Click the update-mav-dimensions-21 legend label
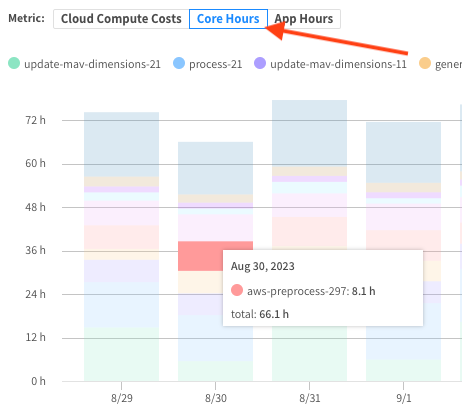 tap(92, 64)
